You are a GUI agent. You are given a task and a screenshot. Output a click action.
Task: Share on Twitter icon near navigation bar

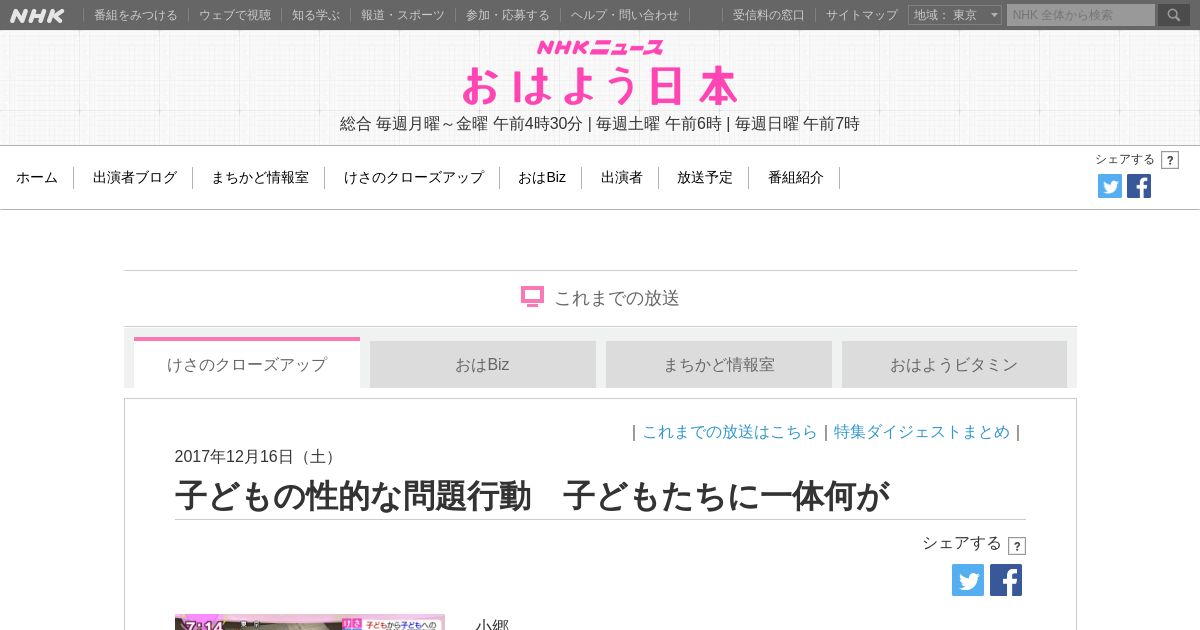[x=1110, y=186]
